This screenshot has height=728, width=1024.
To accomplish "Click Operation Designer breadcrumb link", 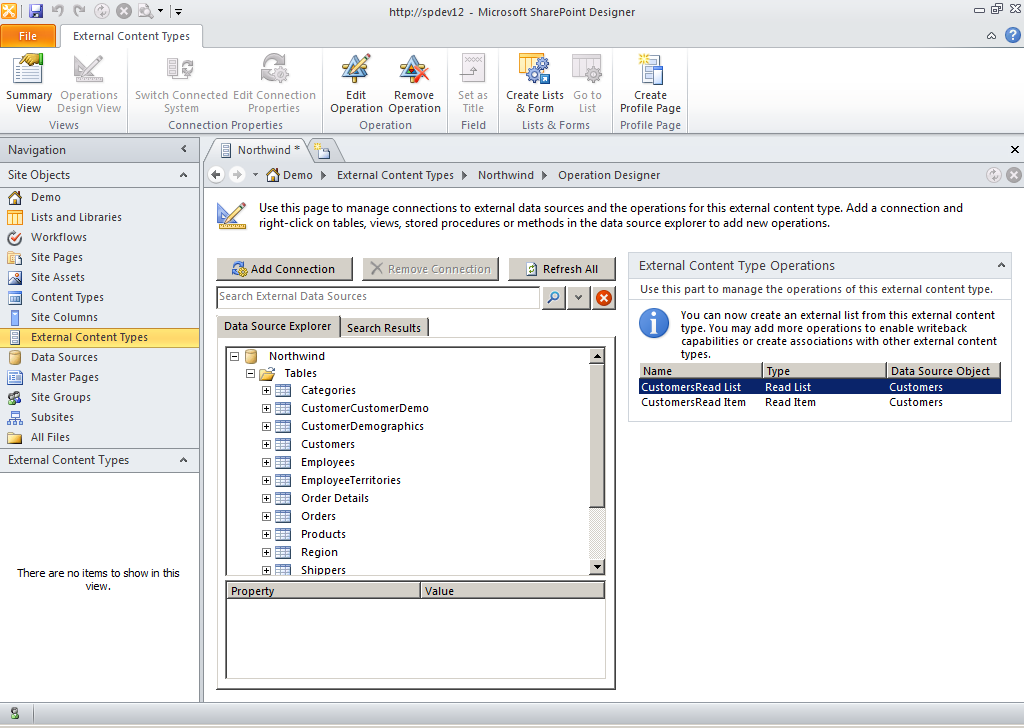I will [609, 175].
